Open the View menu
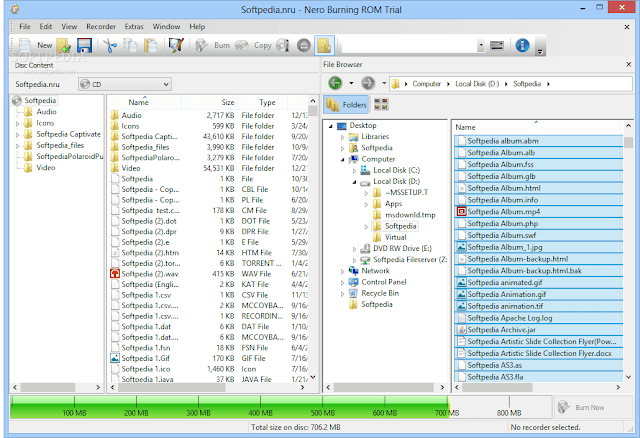The image size is (640, 438). pyautogui.click(x=69, y=27)
